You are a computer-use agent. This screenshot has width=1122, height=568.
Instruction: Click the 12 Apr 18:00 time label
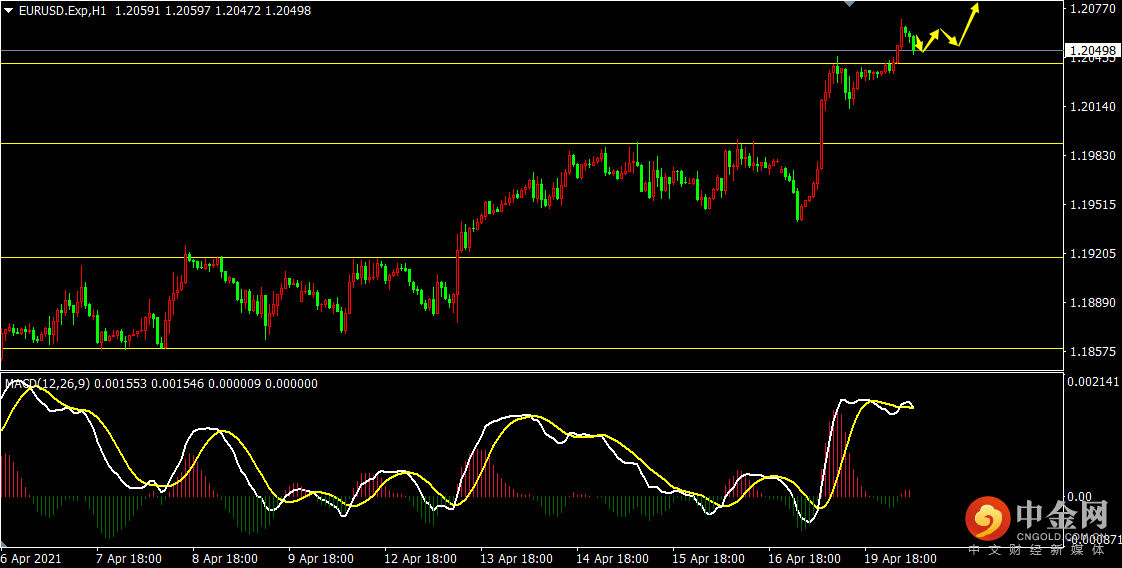coord(420,558)
